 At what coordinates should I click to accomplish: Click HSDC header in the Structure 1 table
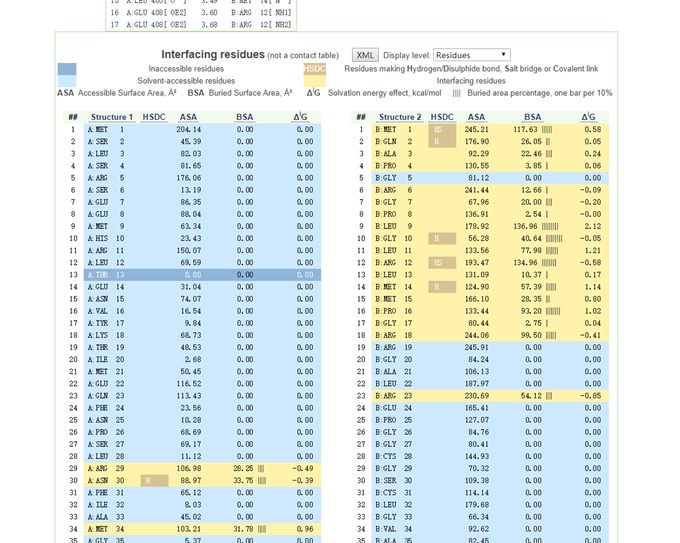[154, 117]
